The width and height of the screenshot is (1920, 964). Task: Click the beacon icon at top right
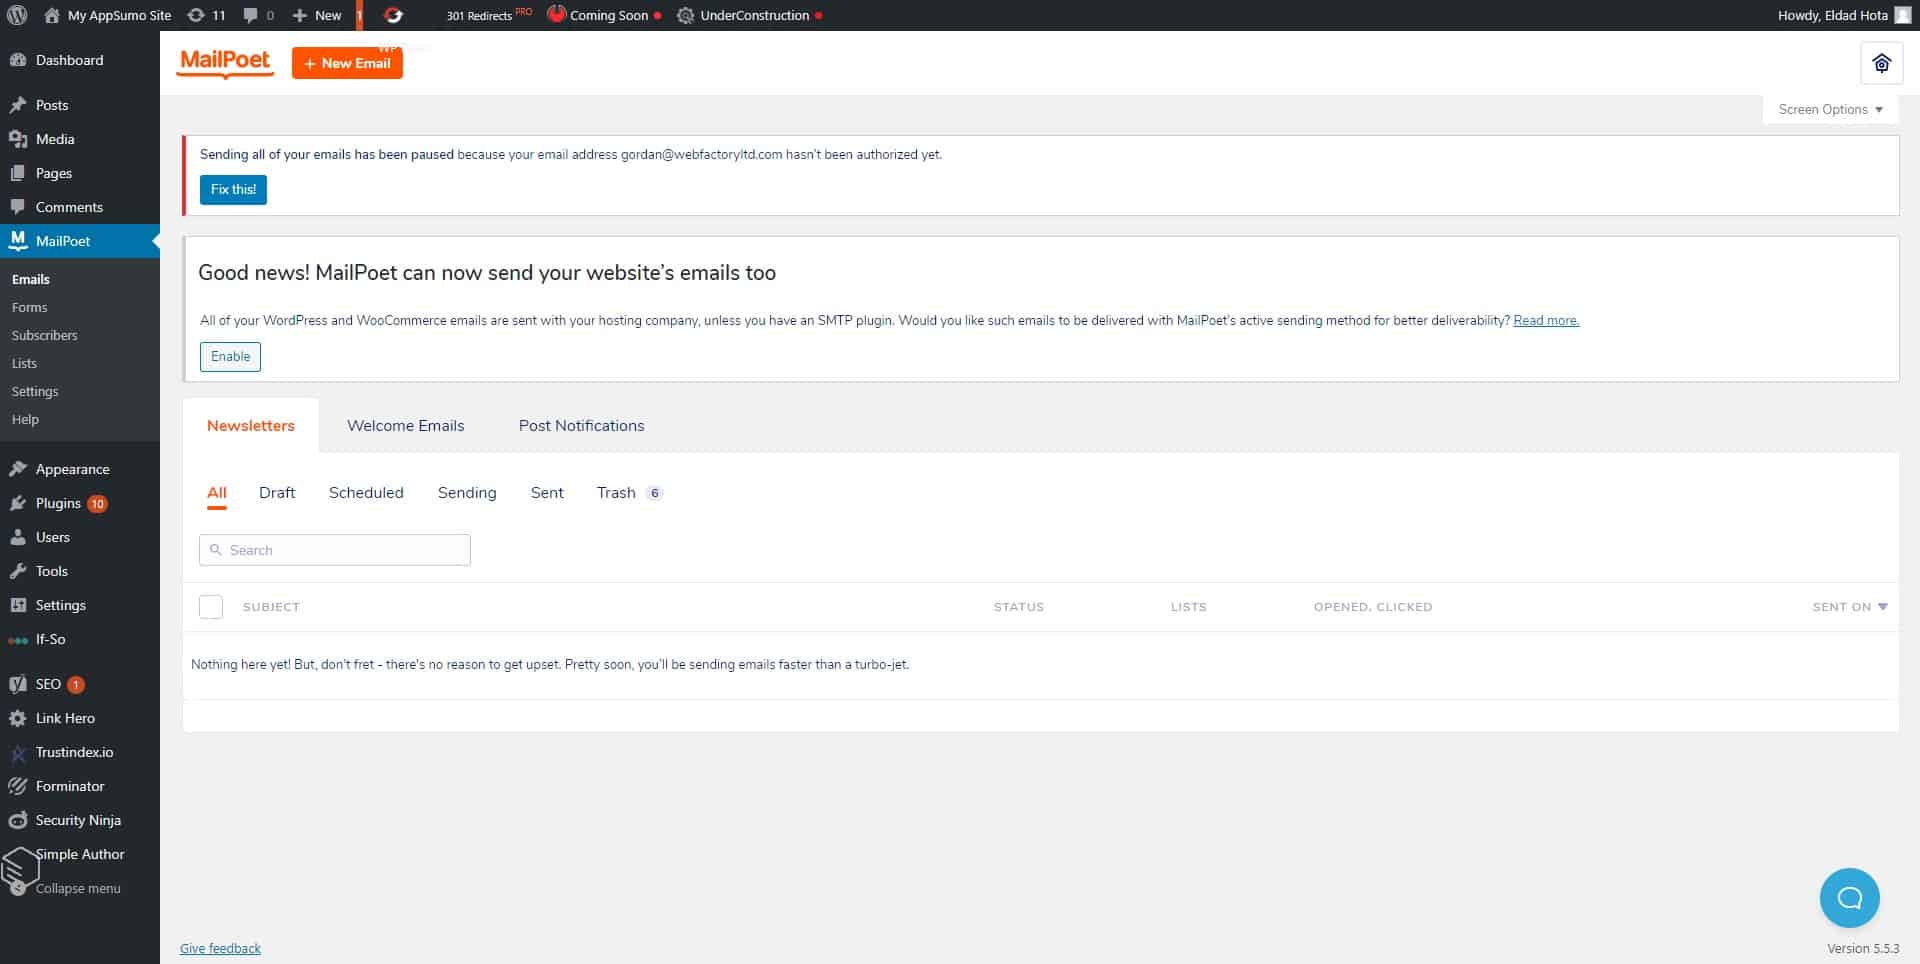(x=1881, y=63)
